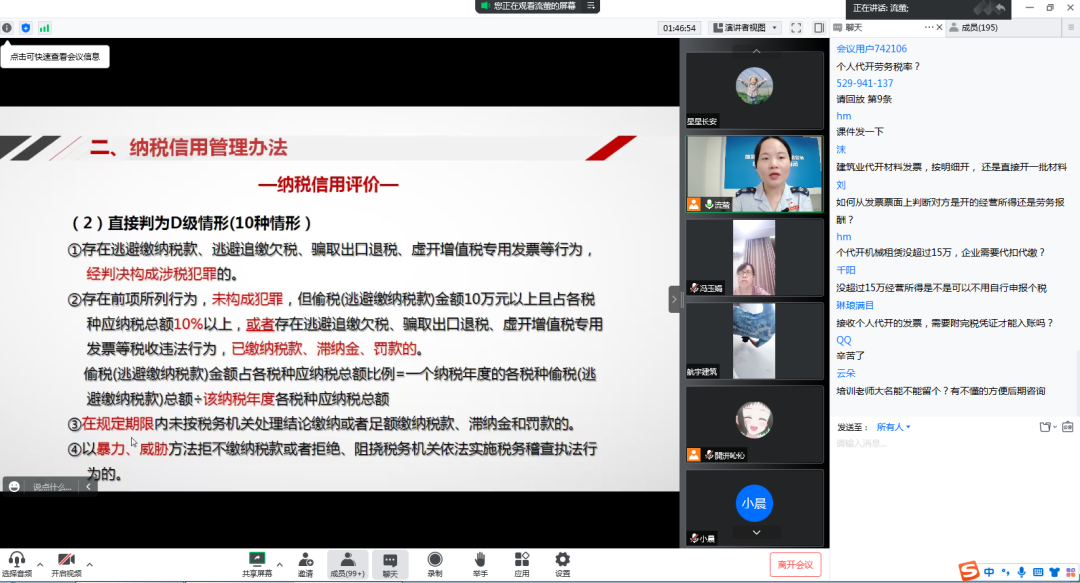Click the emoji reaction smiley icon
The width and height of the screenshot is (1080, 583).
14,487
